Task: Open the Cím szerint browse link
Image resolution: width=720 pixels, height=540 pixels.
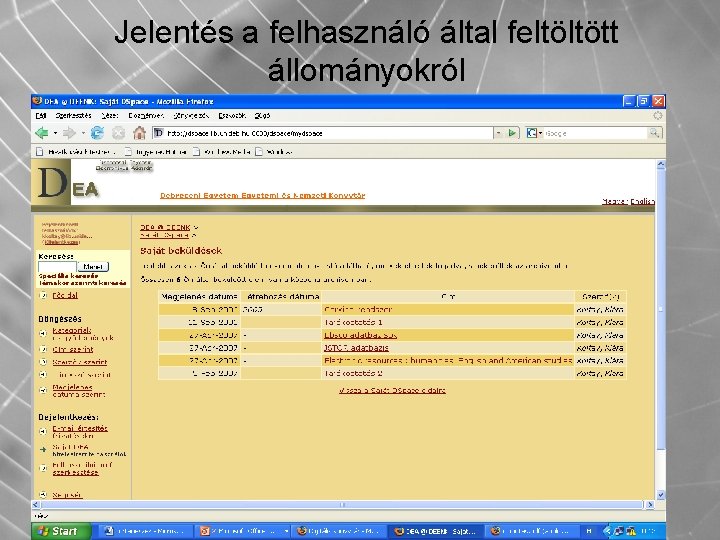Action: click(x=73, y=349)
